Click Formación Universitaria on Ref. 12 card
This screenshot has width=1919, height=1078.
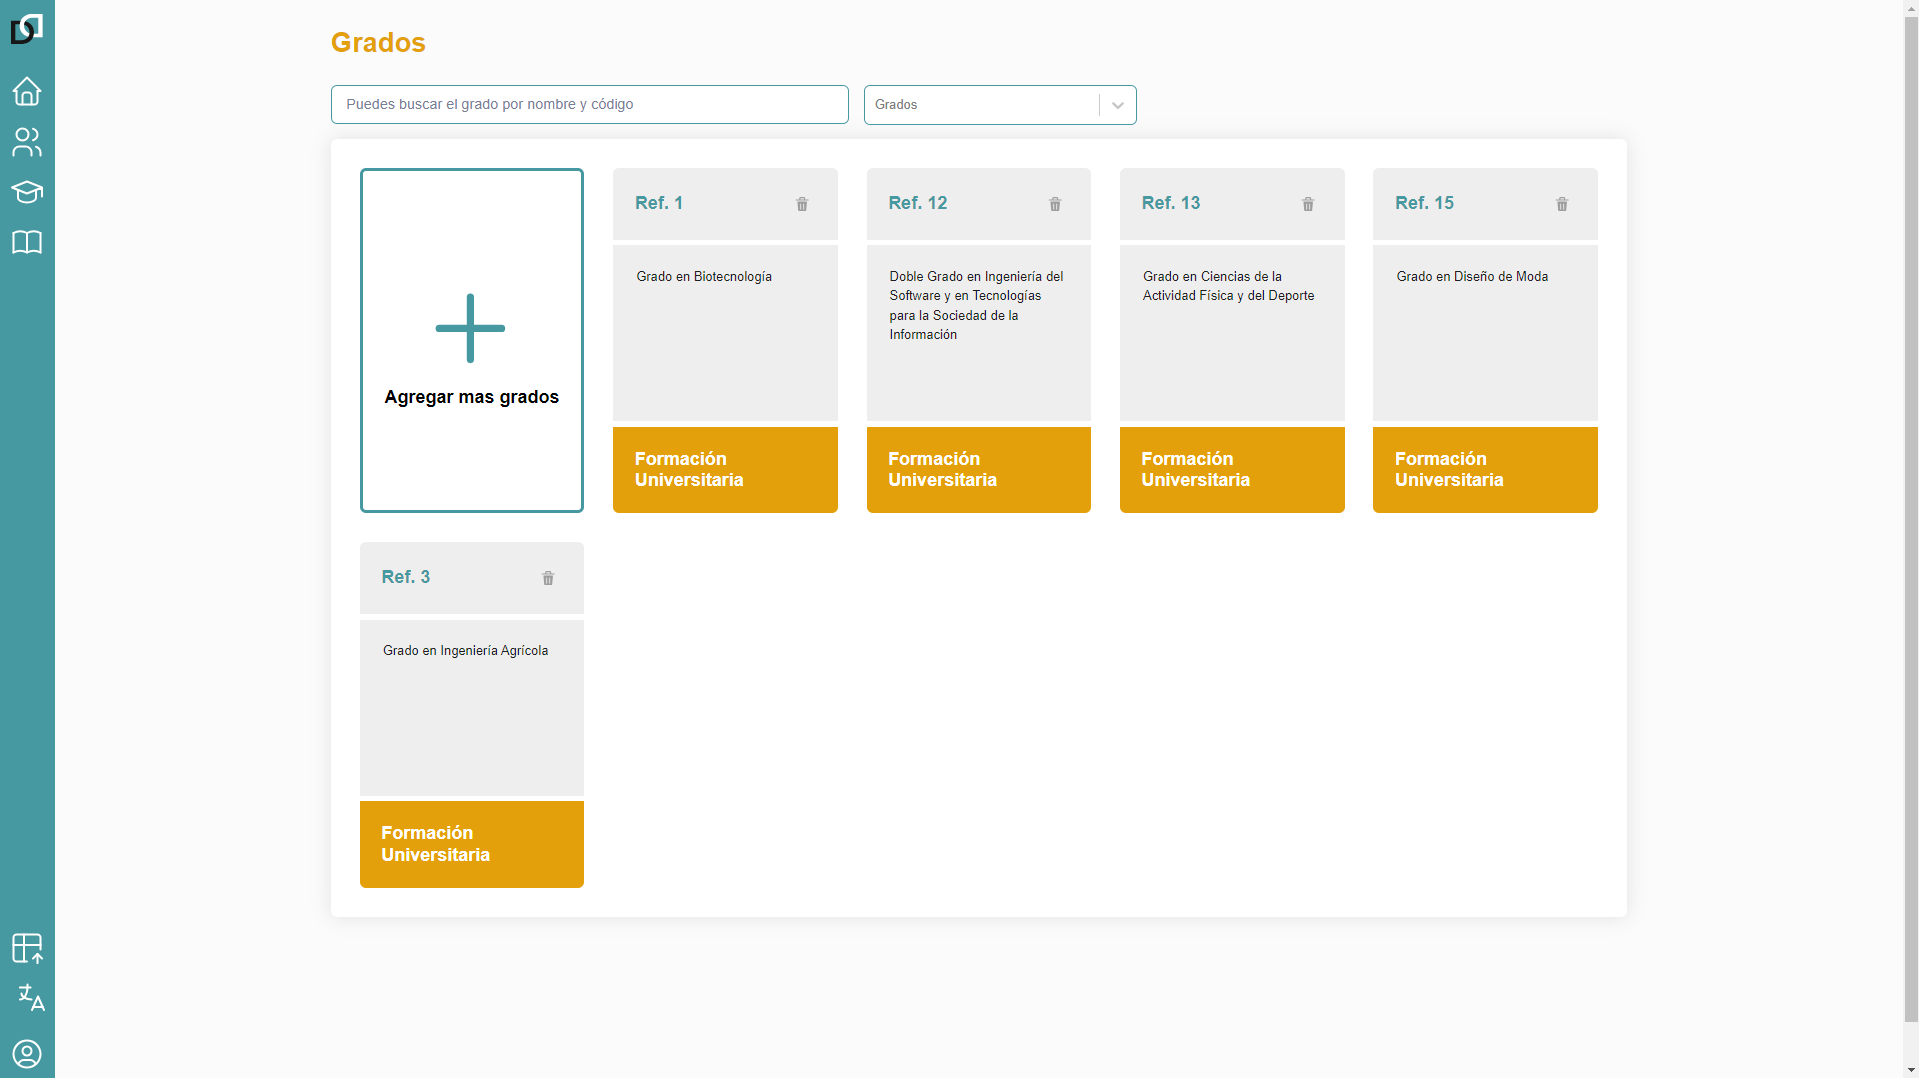[x=979, y=470]
